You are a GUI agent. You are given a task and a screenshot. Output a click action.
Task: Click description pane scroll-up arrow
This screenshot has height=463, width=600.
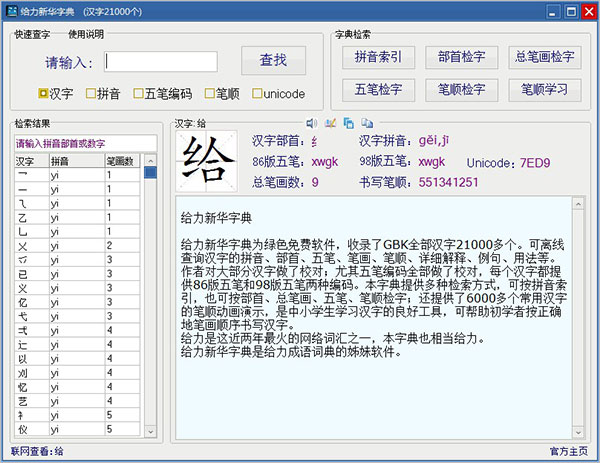coord(578,204)
